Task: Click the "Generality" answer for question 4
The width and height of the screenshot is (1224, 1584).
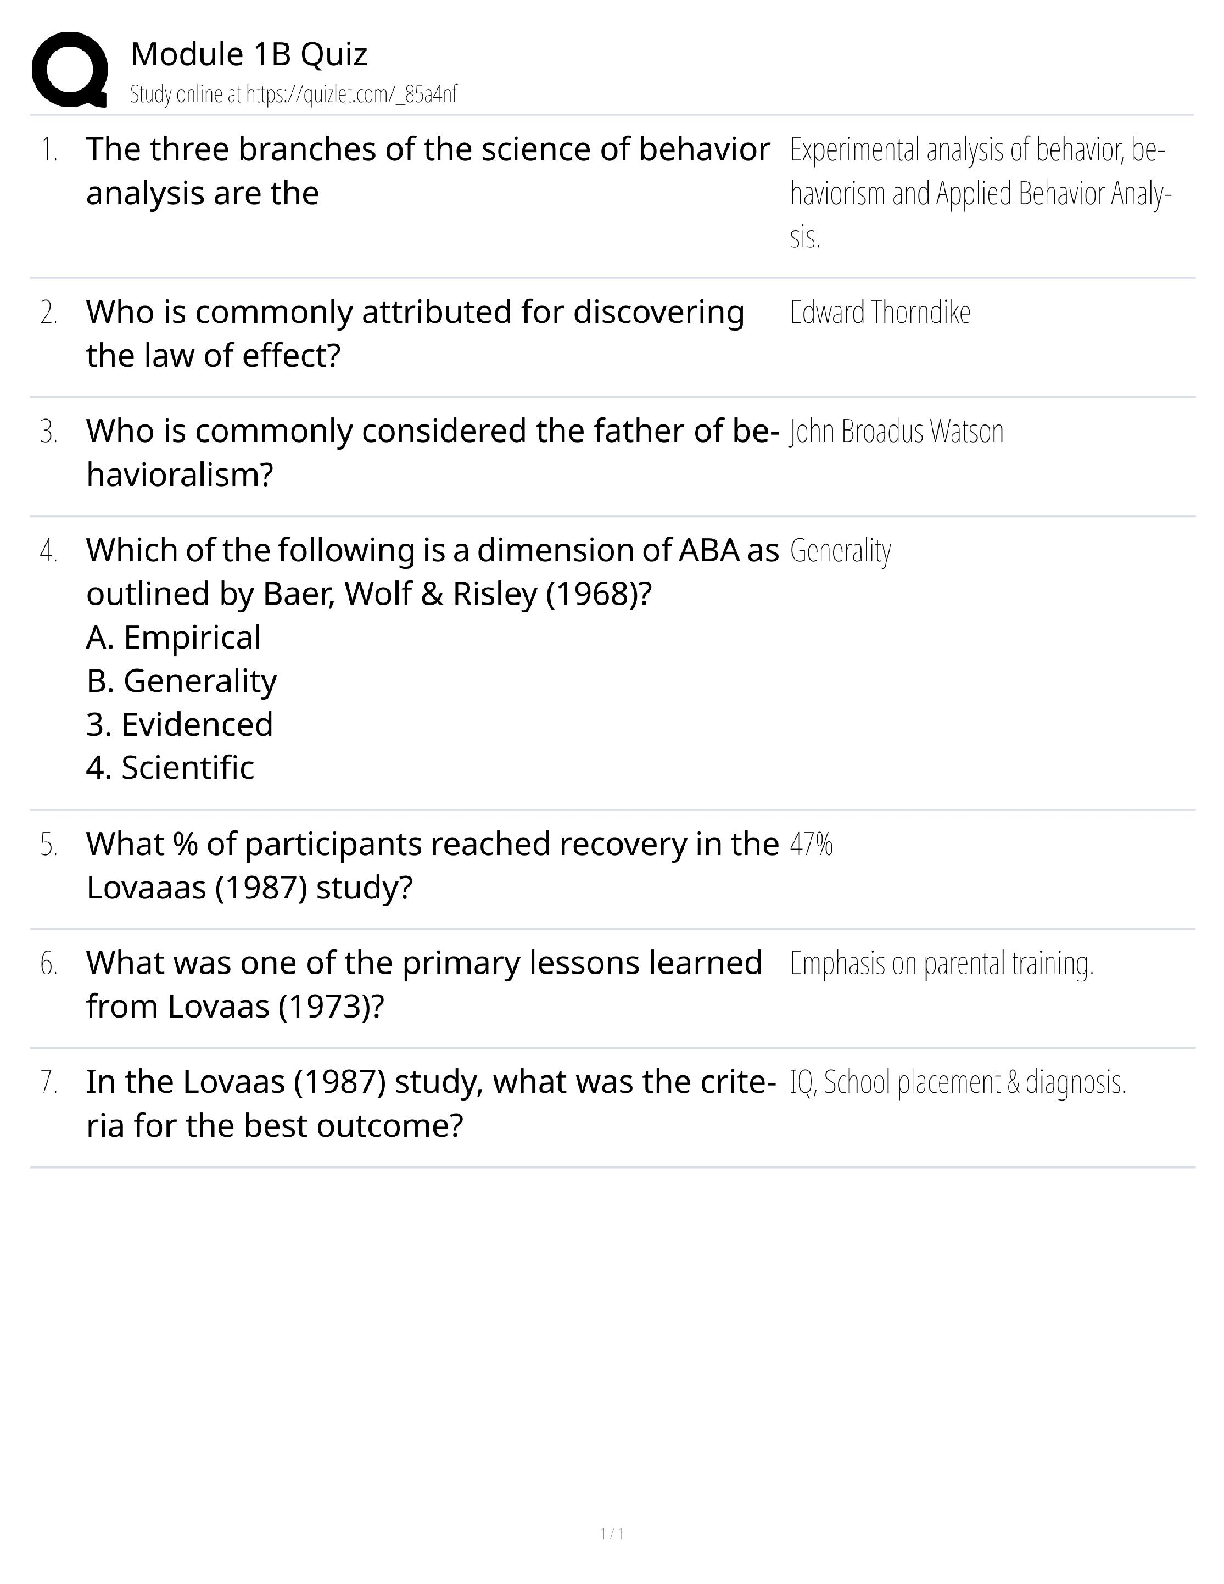Action: click(x=840, y=551)
